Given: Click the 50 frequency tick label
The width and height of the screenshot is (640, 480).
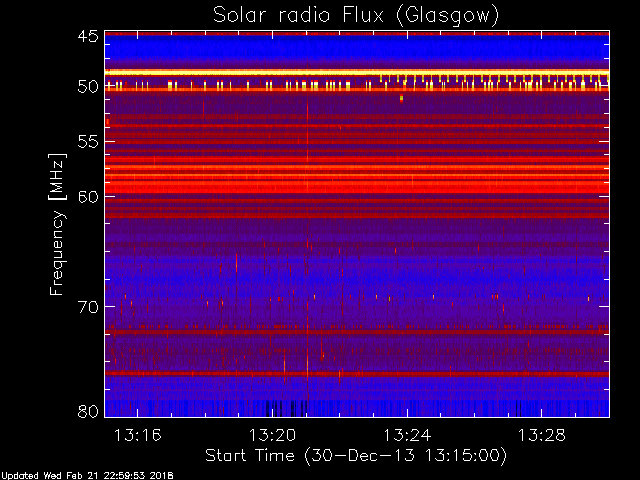Looking at the screenshot, I should click(x=88, y=87).
